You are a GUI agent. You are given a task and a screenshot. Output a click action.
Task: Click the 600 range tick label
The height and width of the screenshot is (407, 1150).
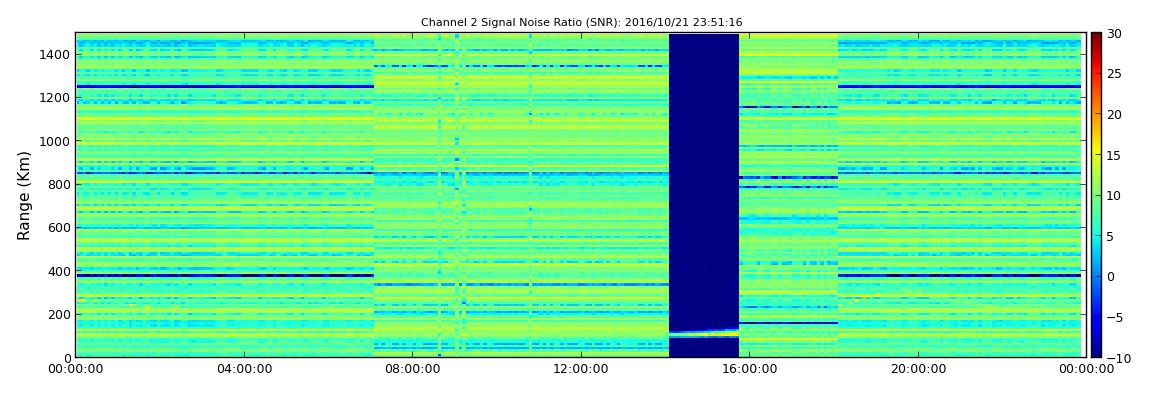tap(59, 227)
